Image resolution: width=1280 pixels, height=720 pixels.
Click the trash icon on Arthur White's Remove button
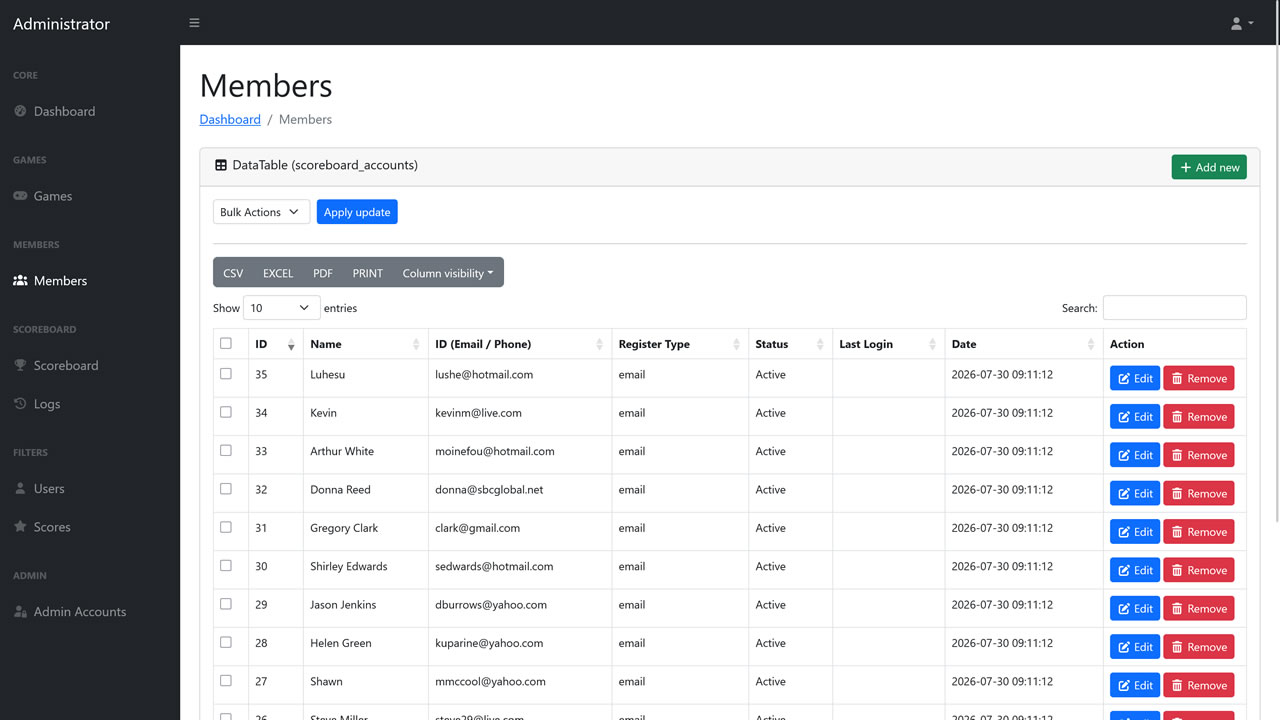pos(1177,455)
